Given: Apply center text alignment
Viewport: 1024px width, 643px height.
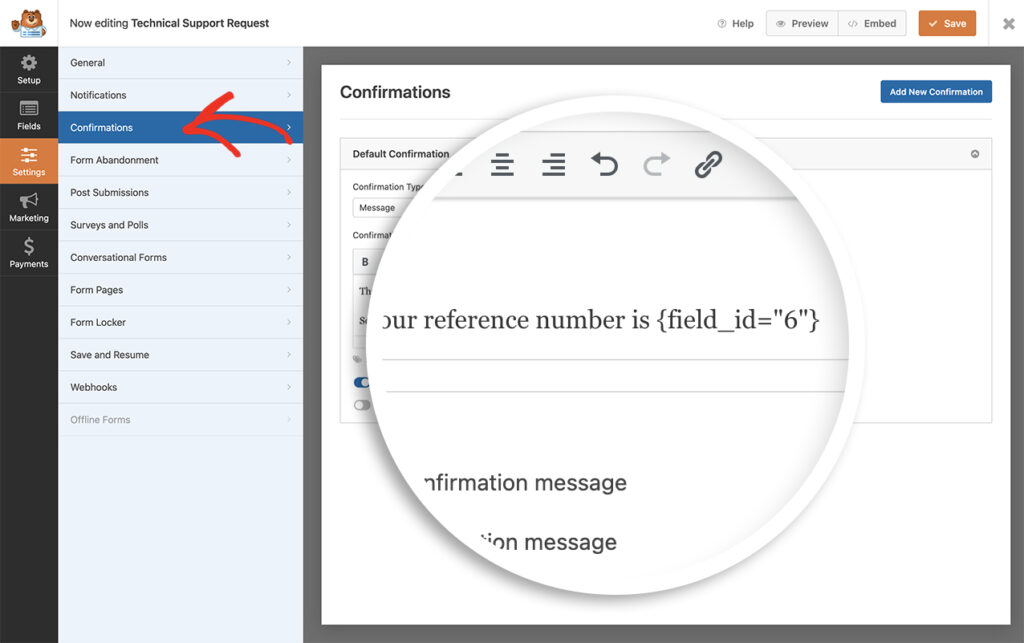Looking at the screenshot, I should click(x=503, y=165).
